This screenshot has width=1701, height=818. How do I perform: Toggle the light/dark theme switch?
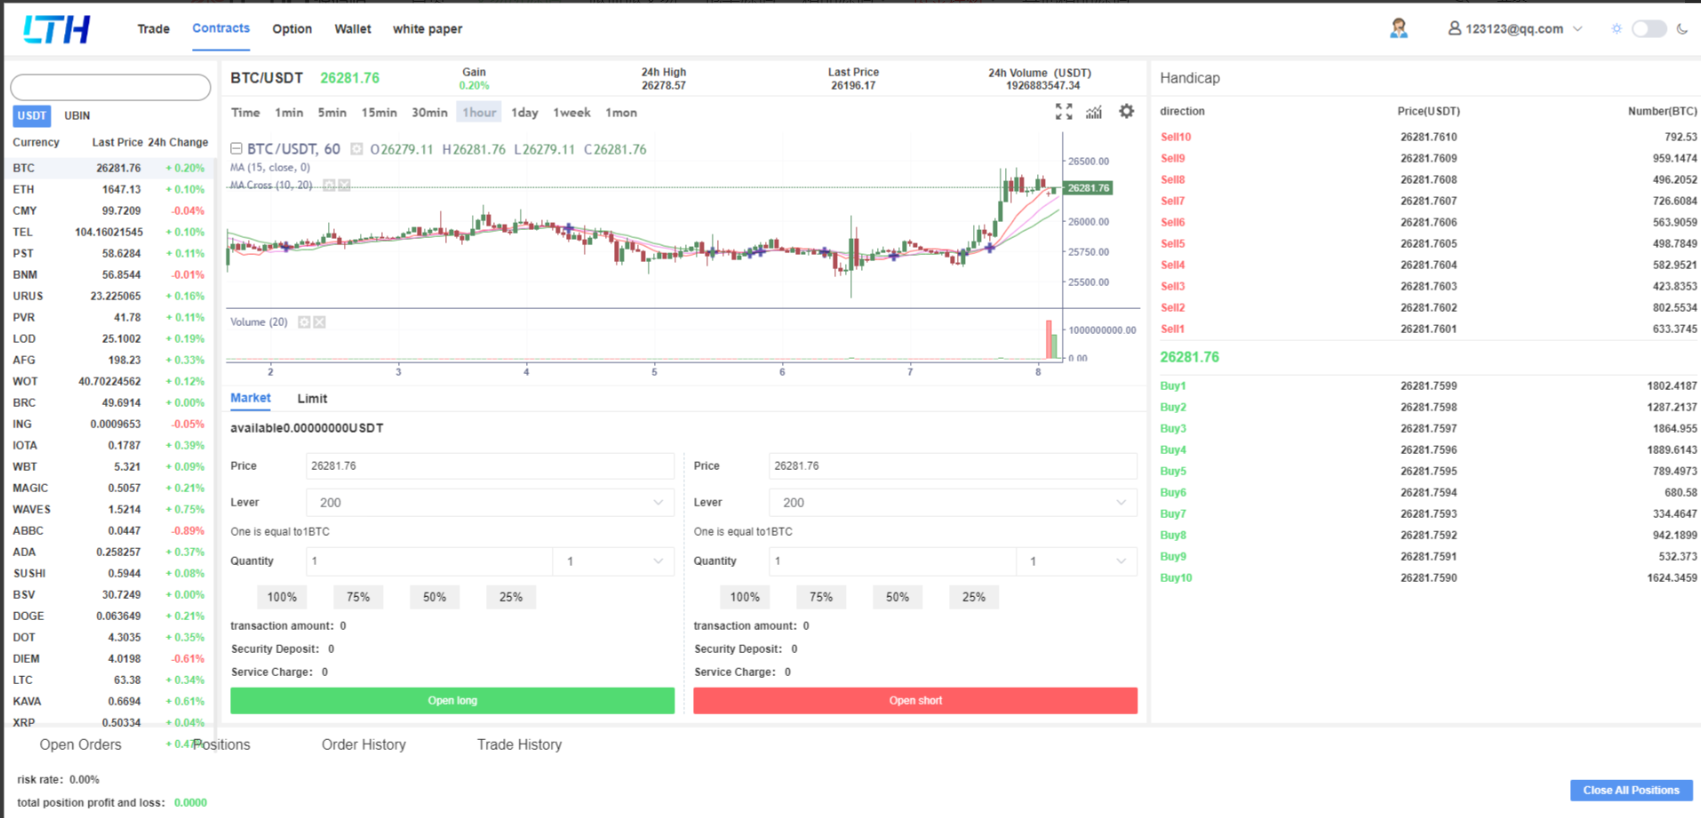tap(1648, 29)
